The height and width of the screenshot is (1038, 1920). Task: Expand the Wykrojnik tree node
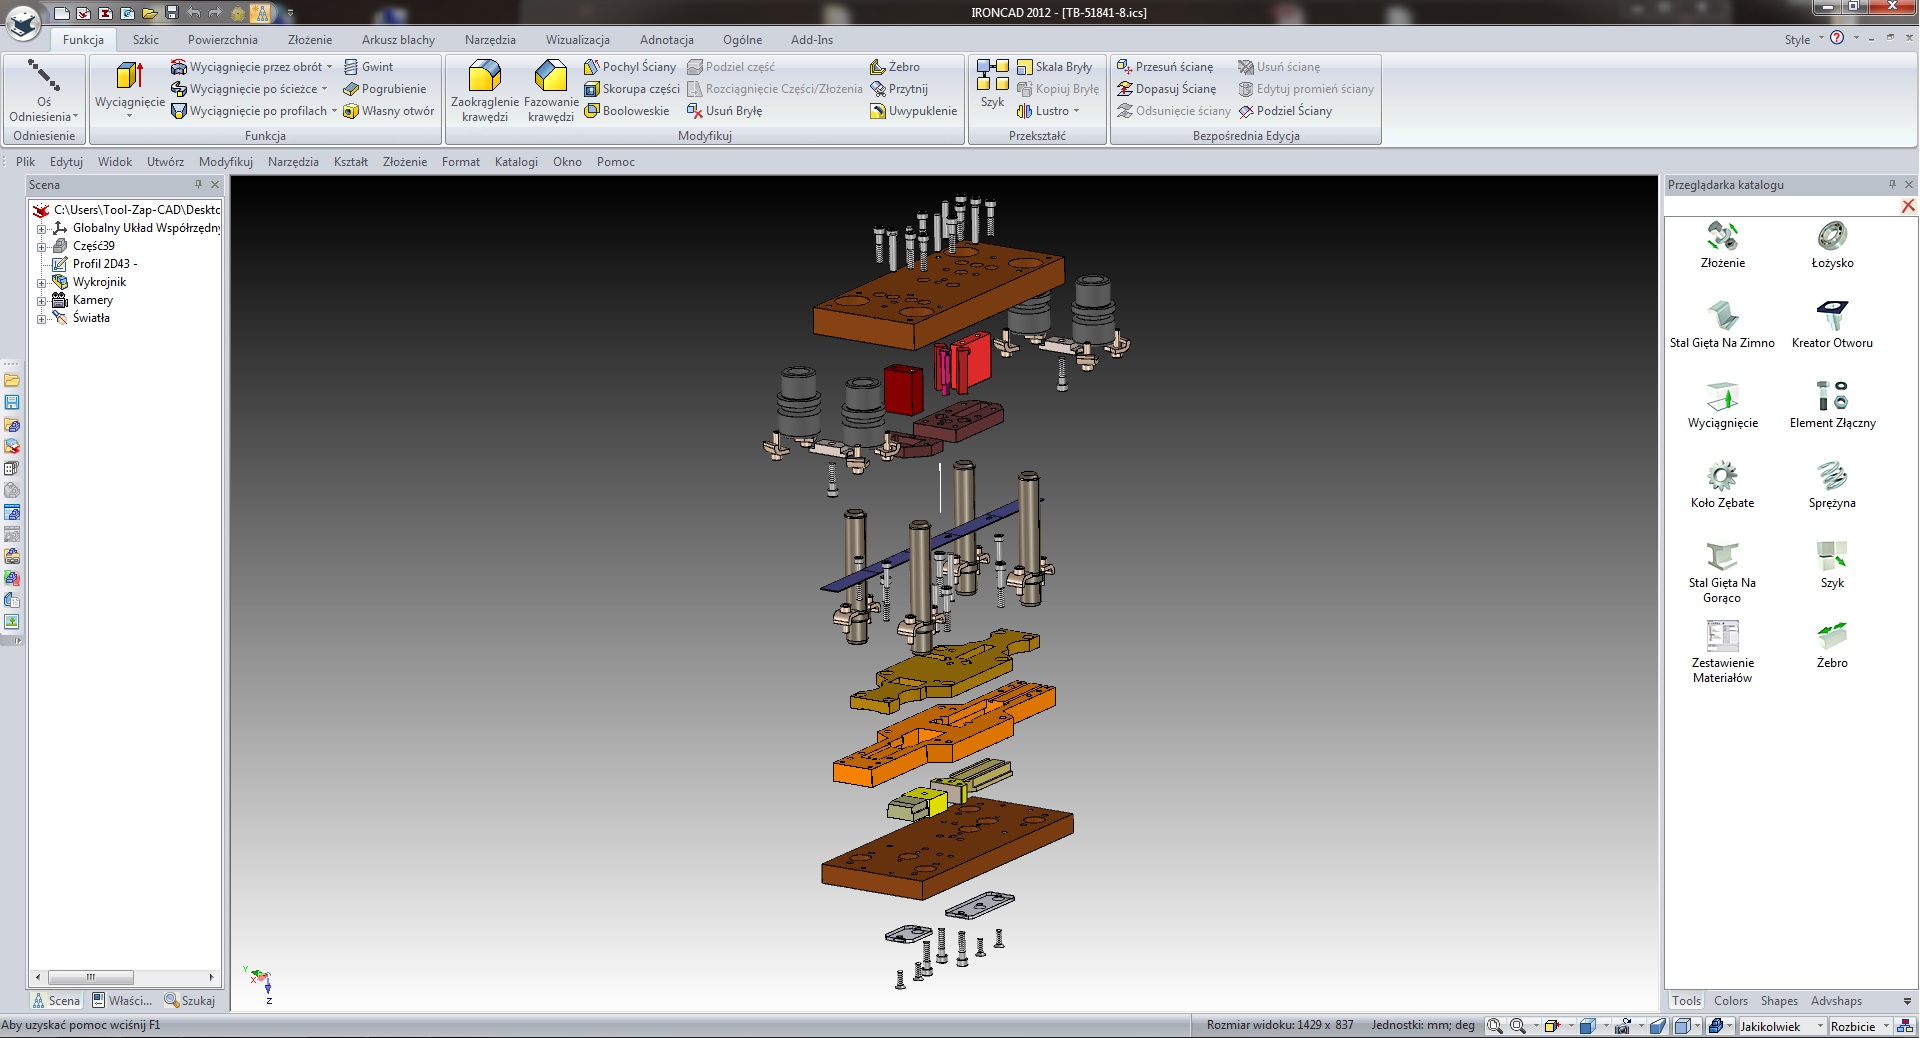click(42, 283)
